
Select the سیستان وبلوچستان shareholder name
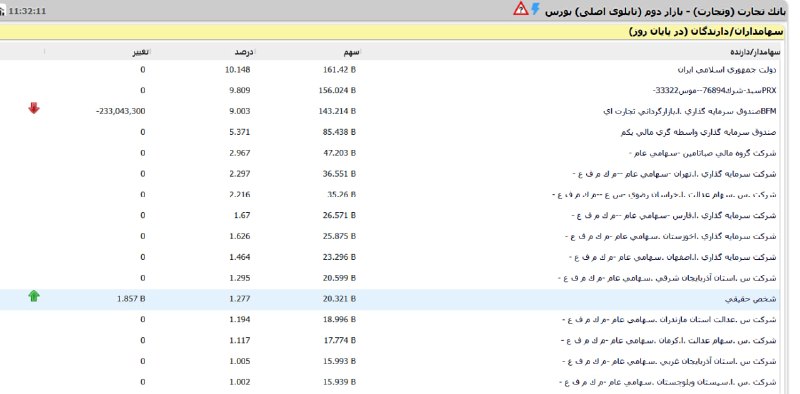(x=668, y=382)
